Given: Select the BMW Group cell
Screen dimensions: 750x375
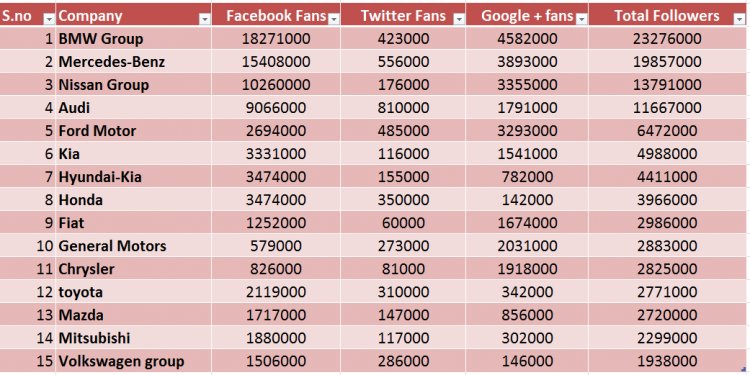Looking at the screenshot, I should pyautogui.click(x=133, y=39).
